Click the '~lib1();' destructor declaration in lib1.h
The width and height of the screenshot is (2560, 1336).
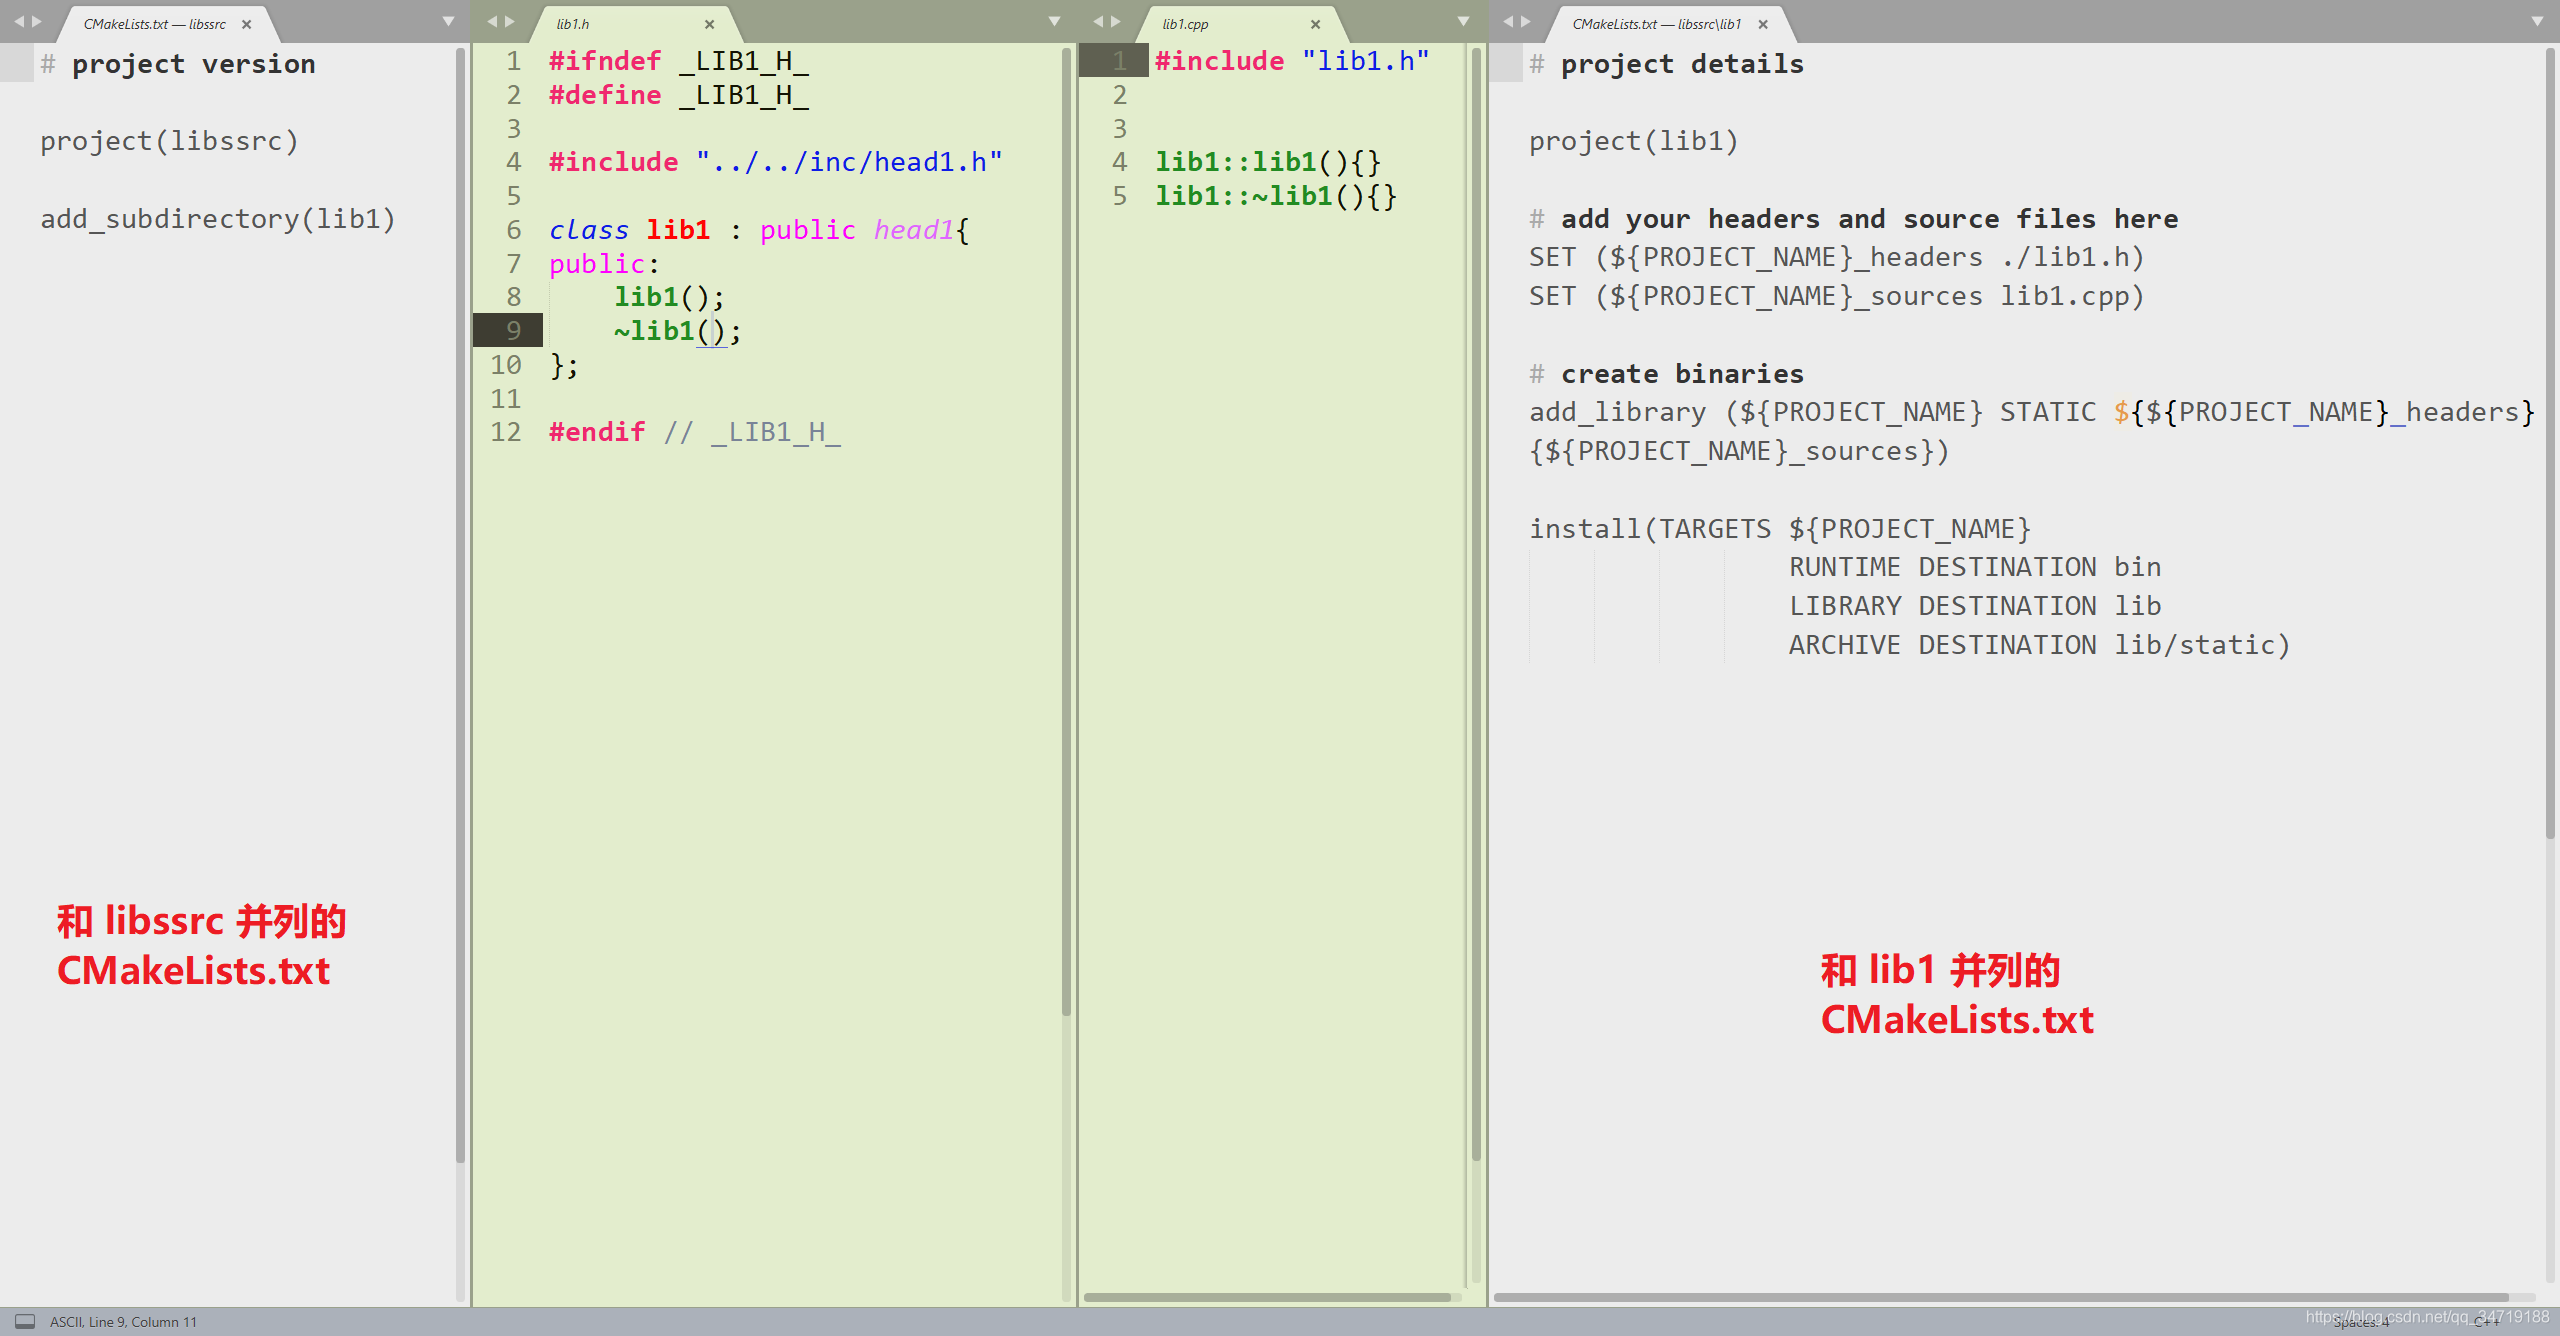click(x=678, y=331)
